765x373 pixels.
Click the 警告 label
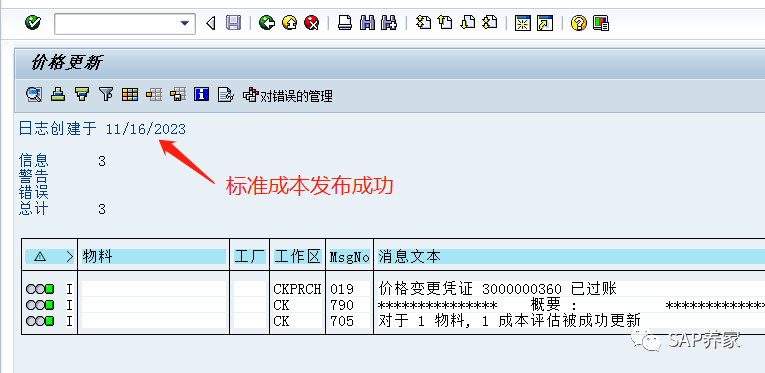[34, 177]
